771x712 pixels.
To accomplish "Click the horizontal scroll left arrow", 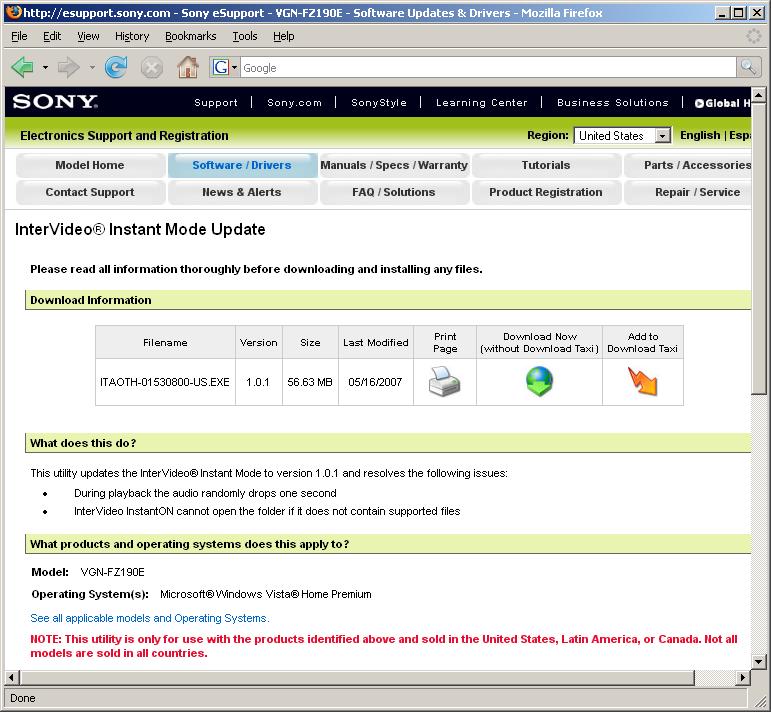I will pyautogui.click(x=12, y=678).
